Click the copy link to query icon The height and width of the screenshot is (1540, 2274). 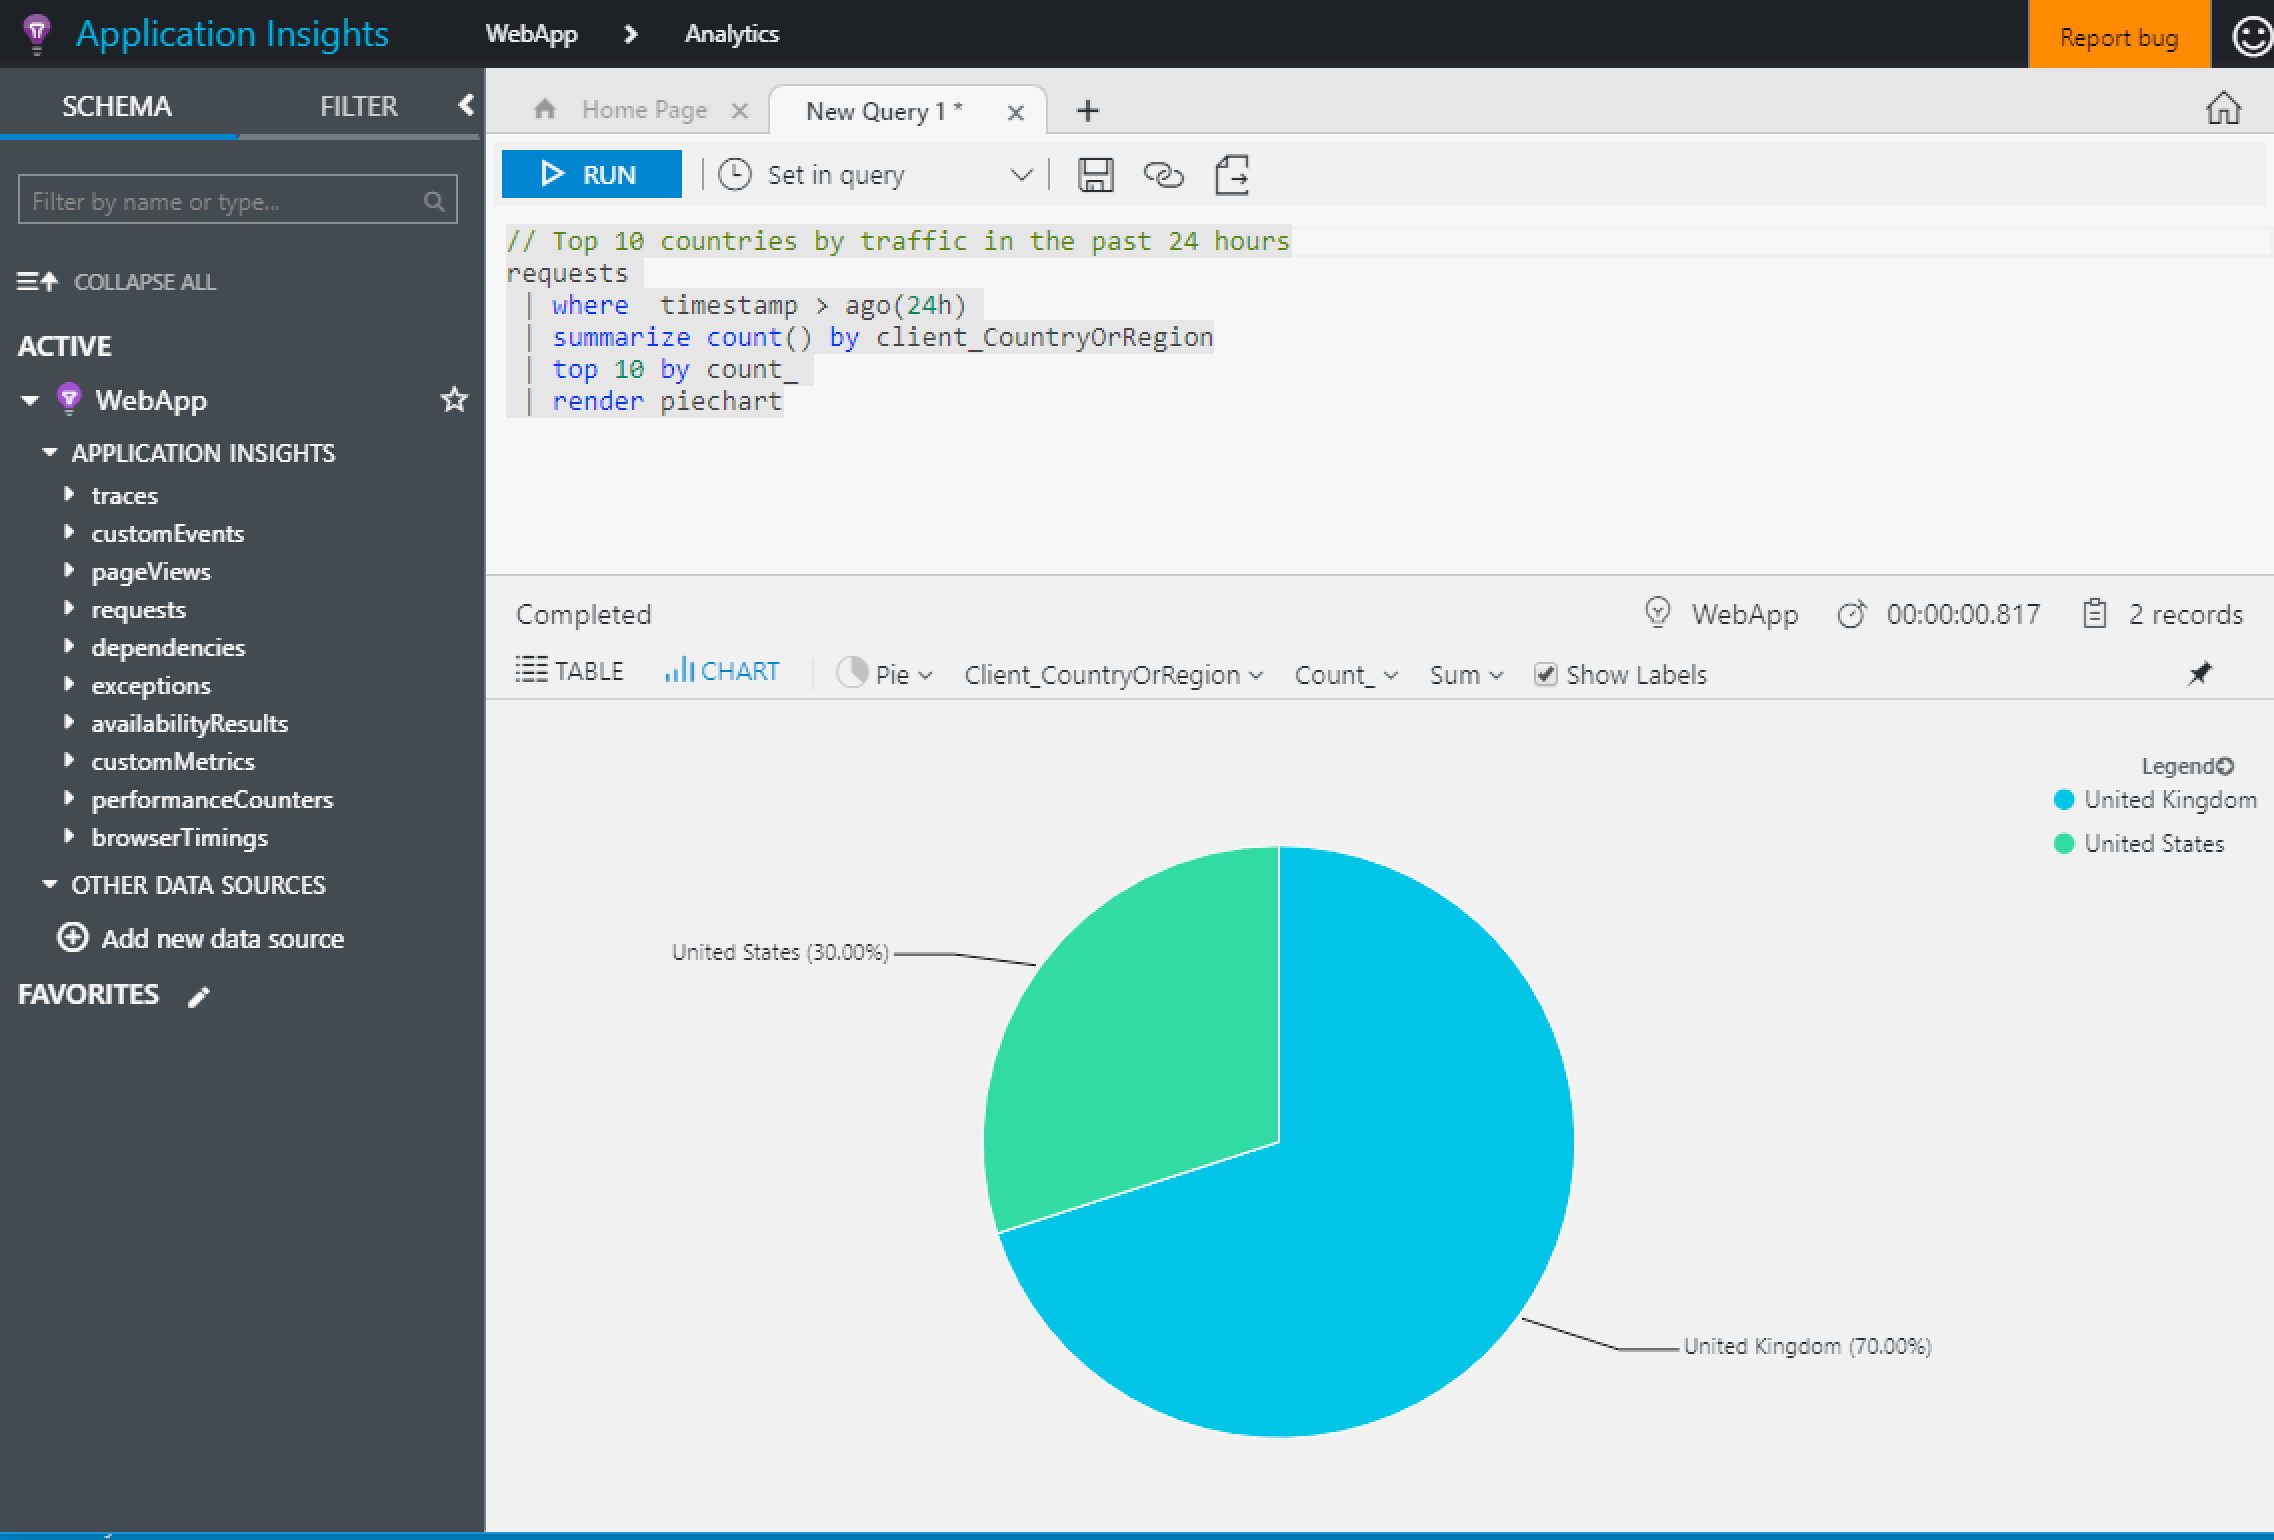(x=1163, y=175)
